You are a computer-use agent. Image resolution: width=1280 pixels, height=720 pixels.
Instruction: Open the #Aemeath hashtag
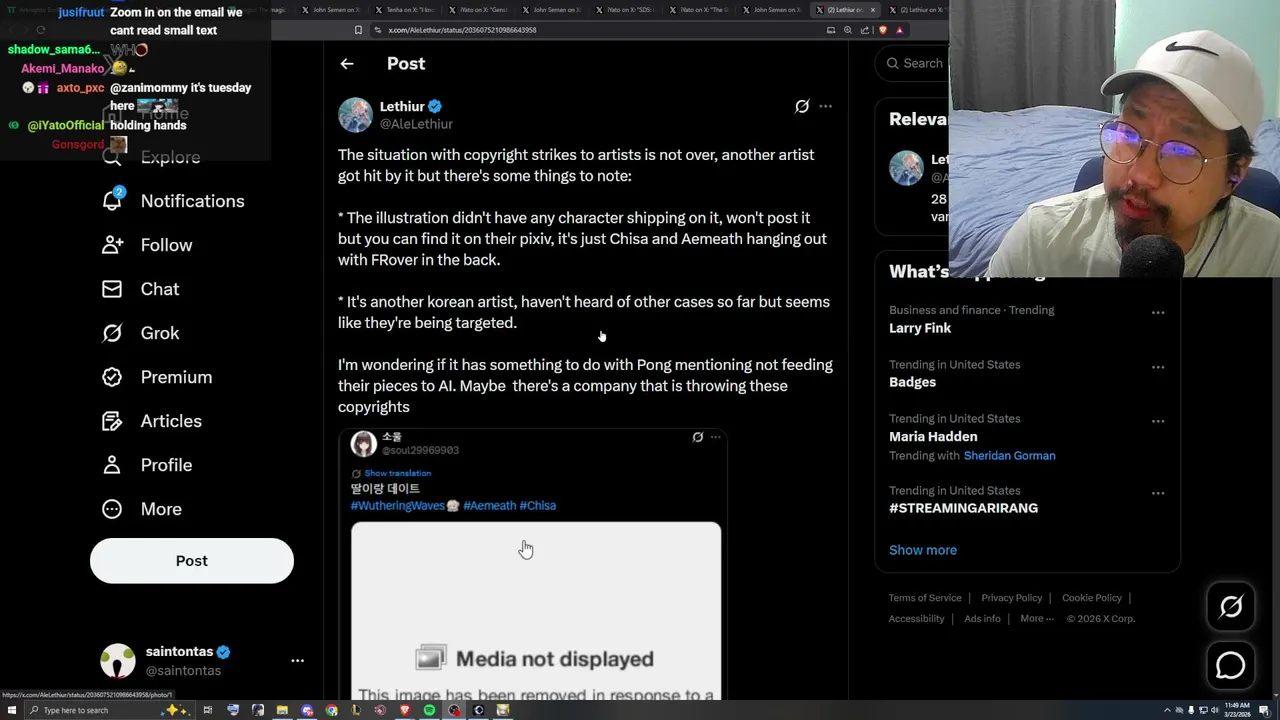(x=490, y=506)
